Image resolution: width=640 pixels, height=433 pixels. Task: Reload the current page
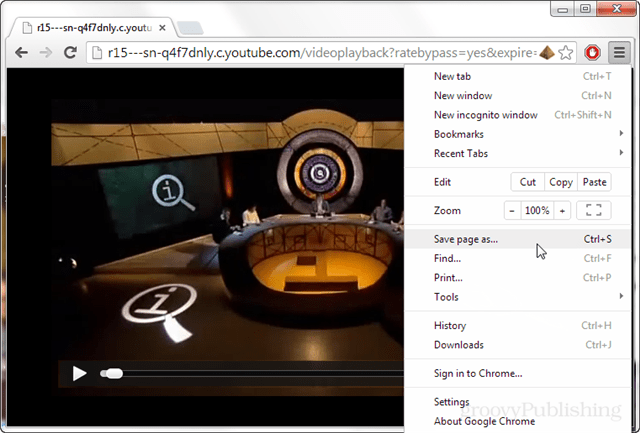pyautogui.click(x=70, y=52)
